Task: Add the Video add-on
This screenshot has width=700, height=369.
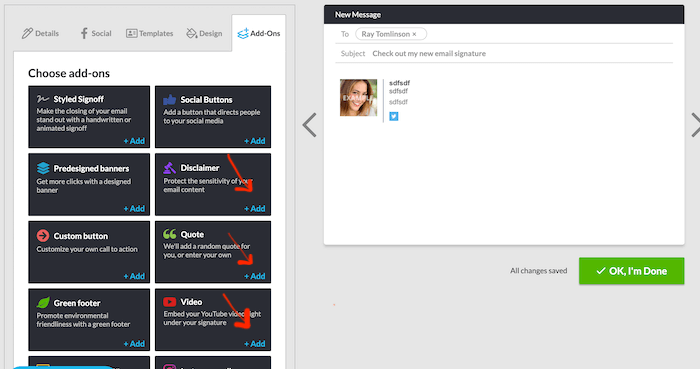Action: pyautogui.click(x=255, y=344)
